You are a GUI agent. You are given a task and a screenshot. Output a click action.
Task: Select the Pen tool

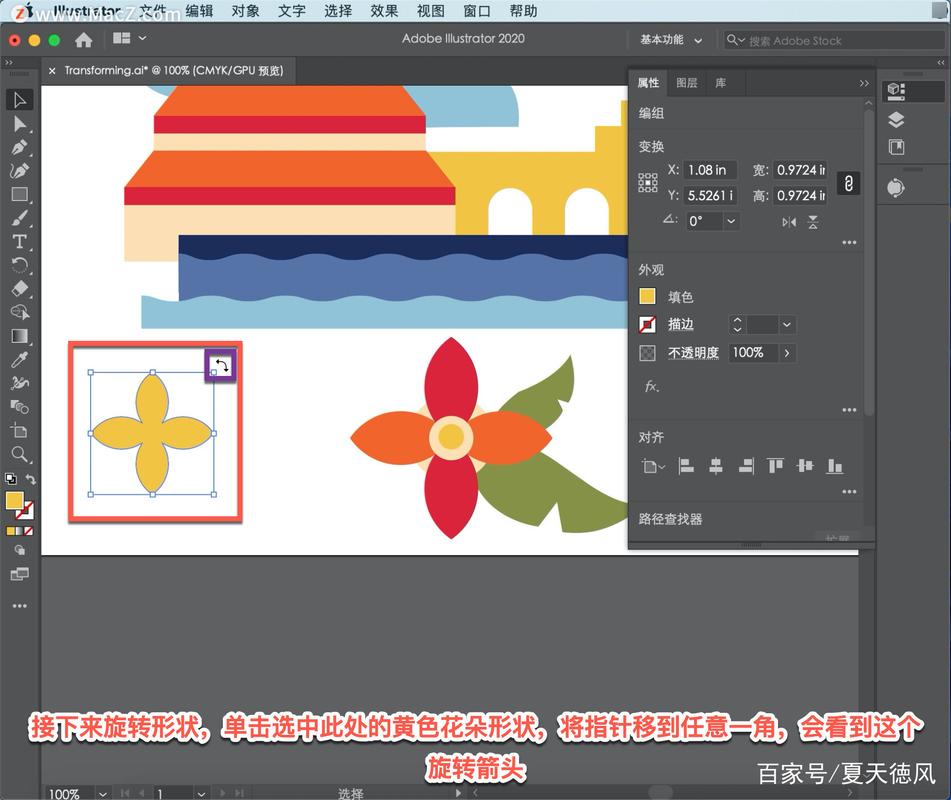[19, 147]
